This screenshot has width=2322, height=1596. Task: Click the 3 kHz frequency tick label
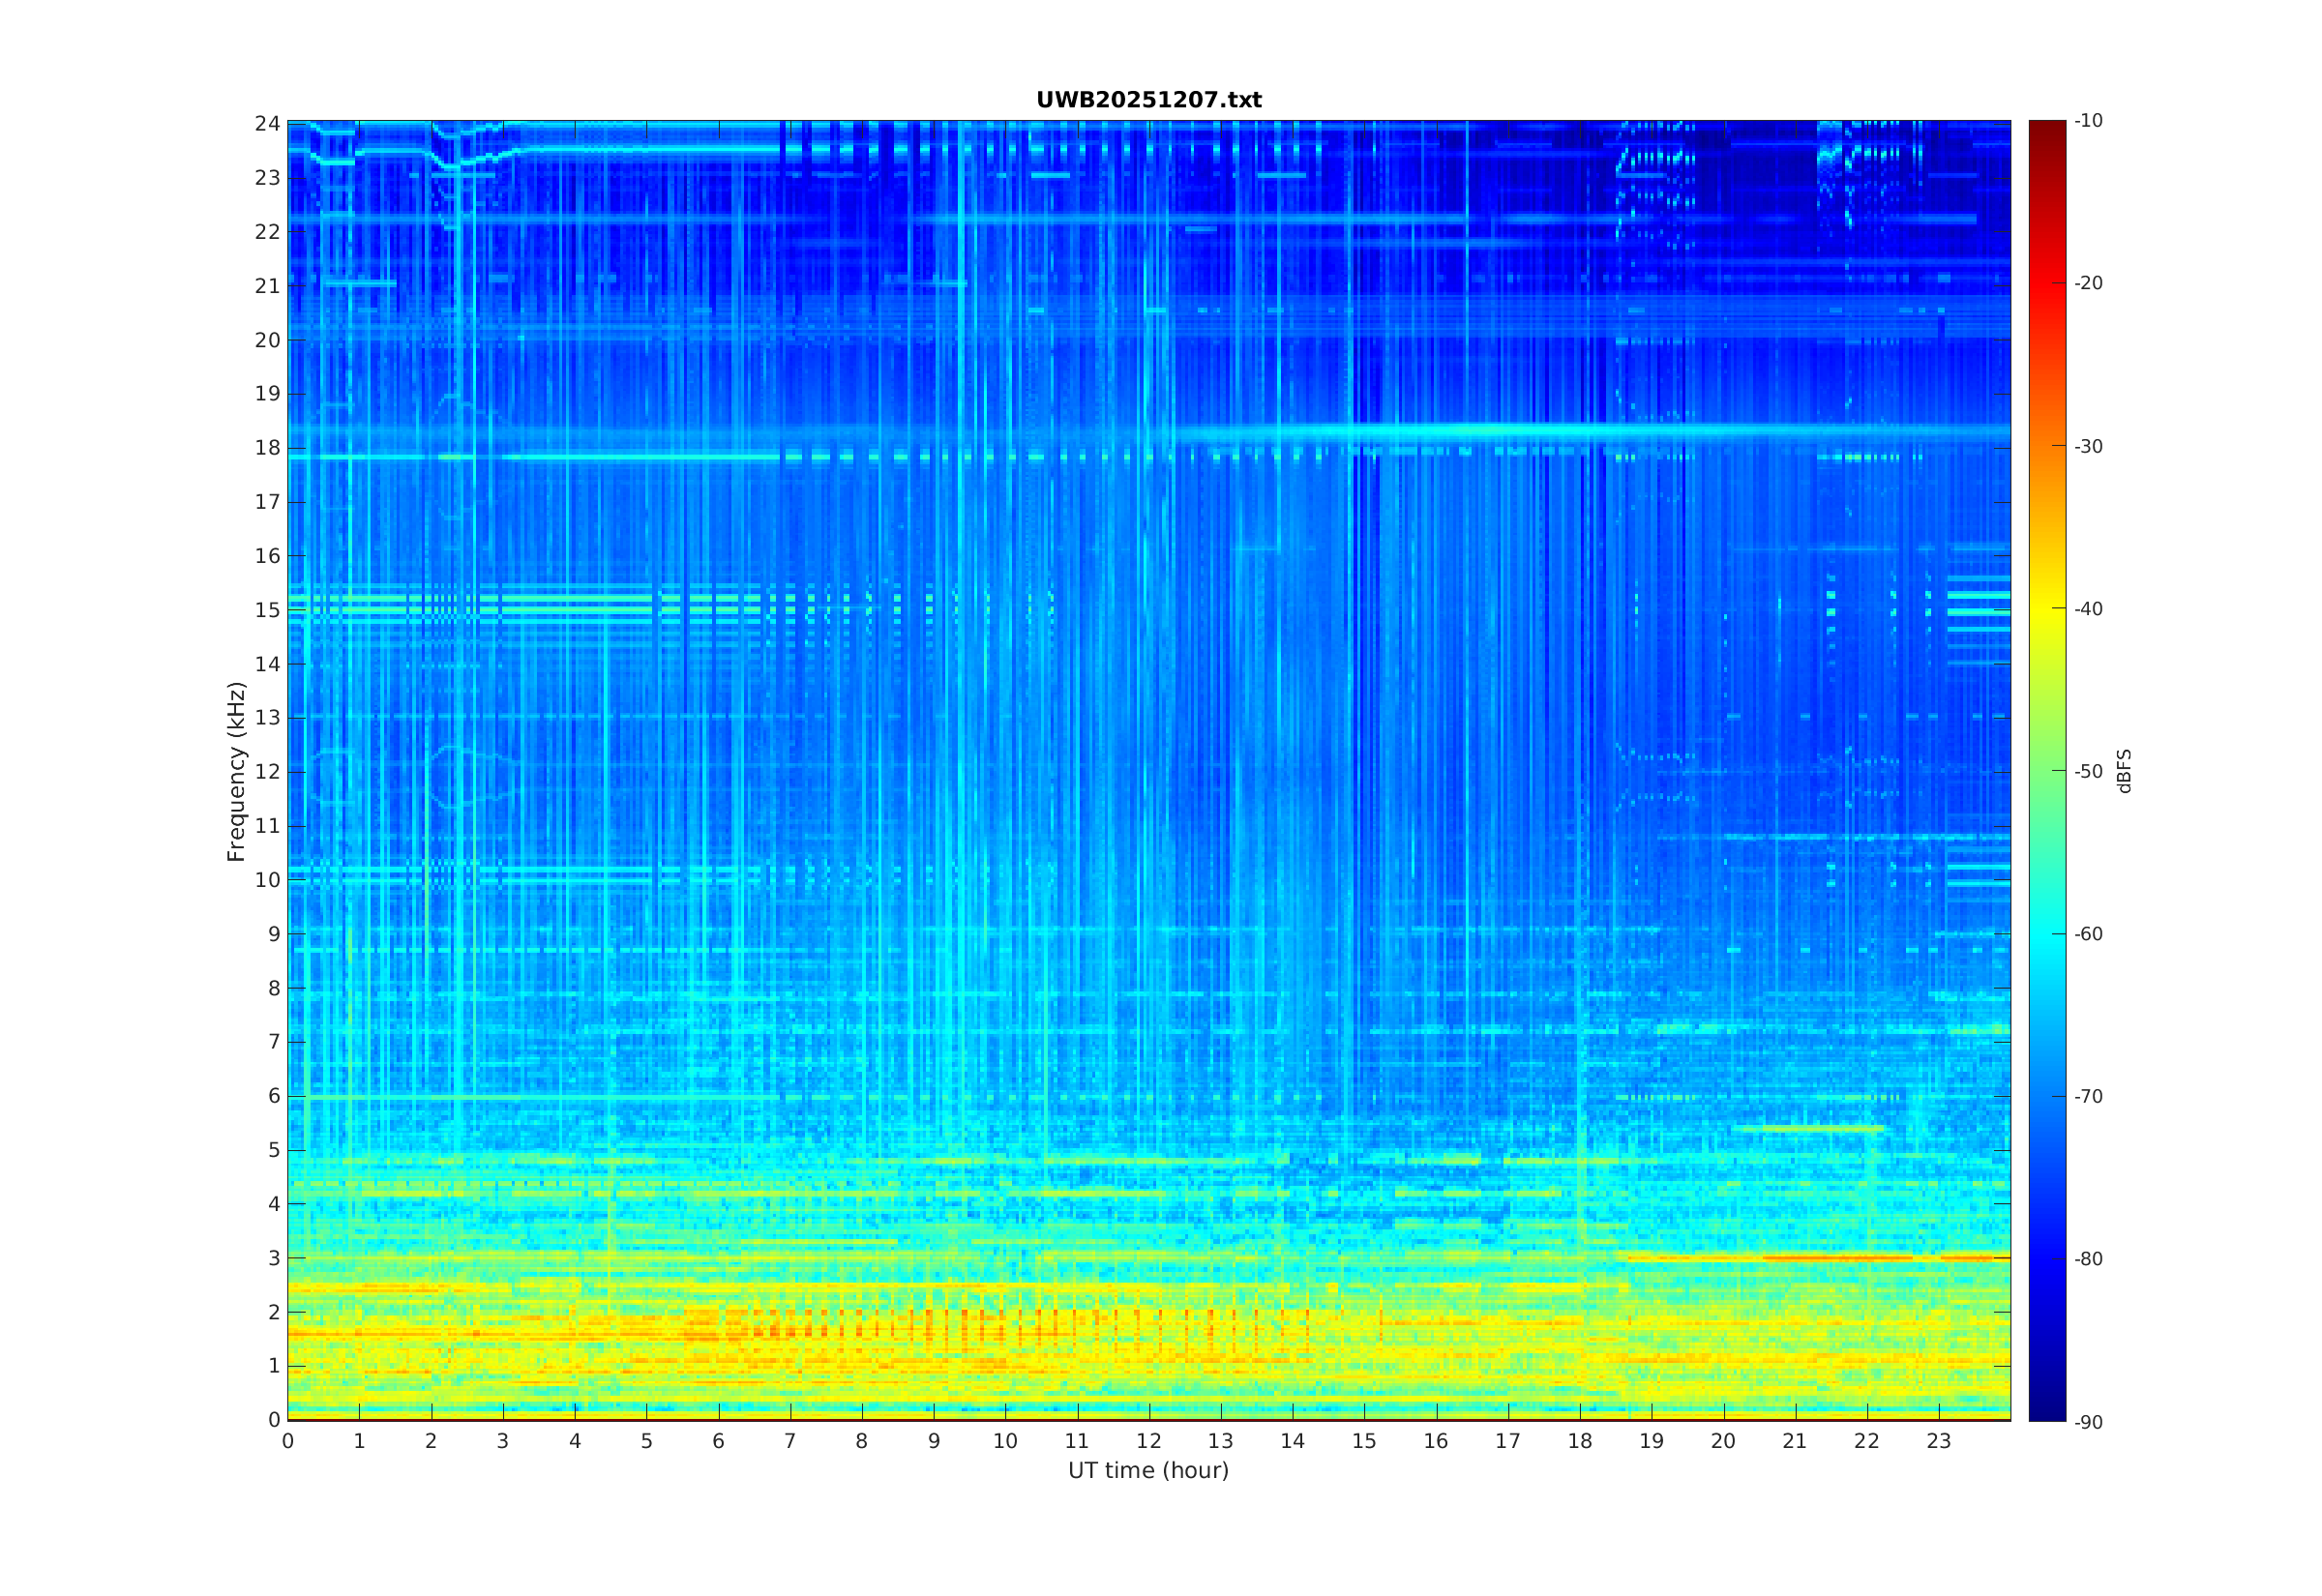[x=273, y=1258]
